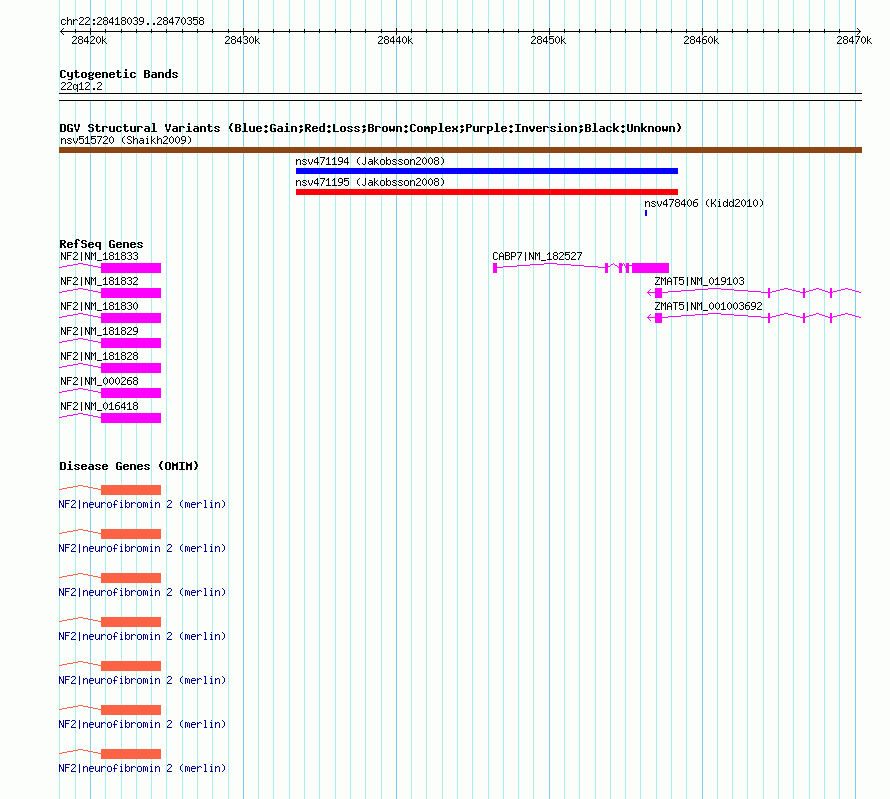Click the ZMAT5|NM_019103 gene label
The width and height of the screenshot is (890, 799).
[699, 281]
